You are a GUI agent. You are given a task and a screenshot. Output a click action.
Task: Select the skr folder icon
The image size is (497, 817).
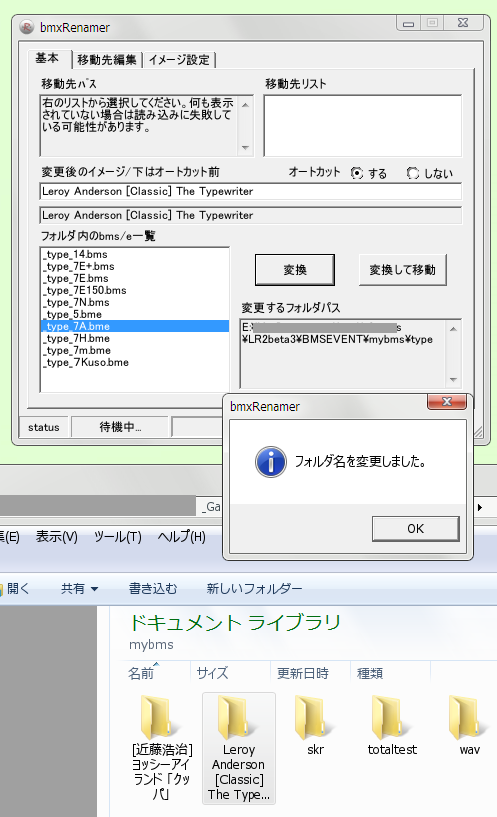pos(314,718)
